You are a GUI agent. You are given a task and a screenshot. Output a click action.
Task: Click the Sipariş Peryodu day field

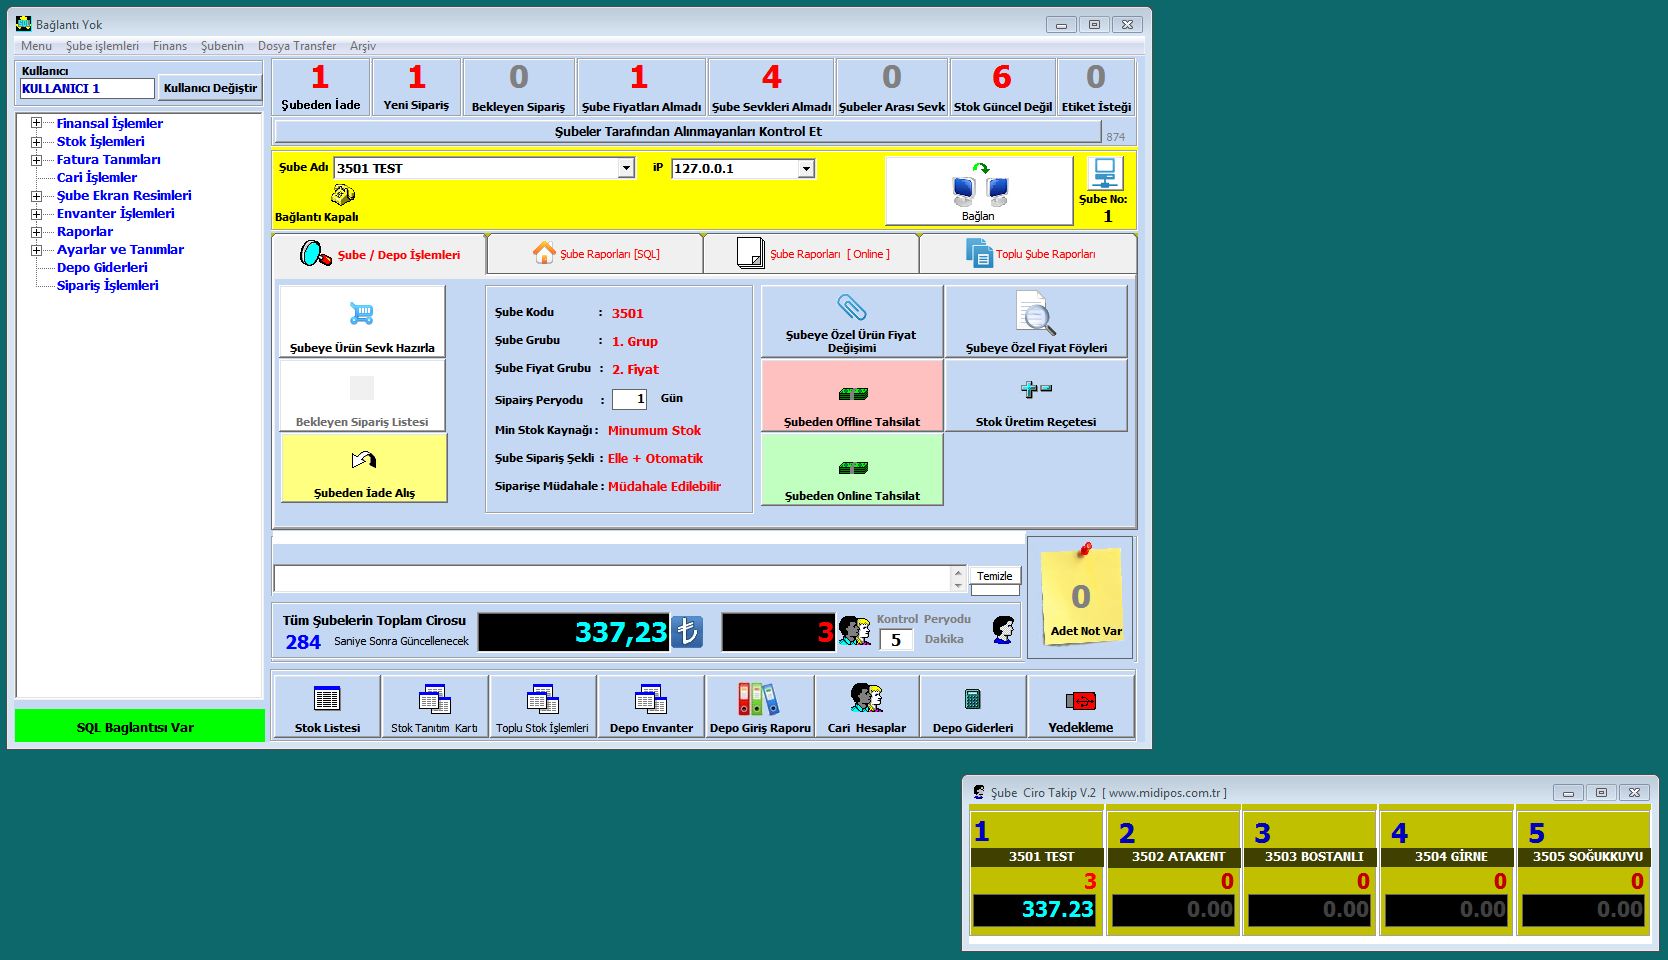click(629, 399)
